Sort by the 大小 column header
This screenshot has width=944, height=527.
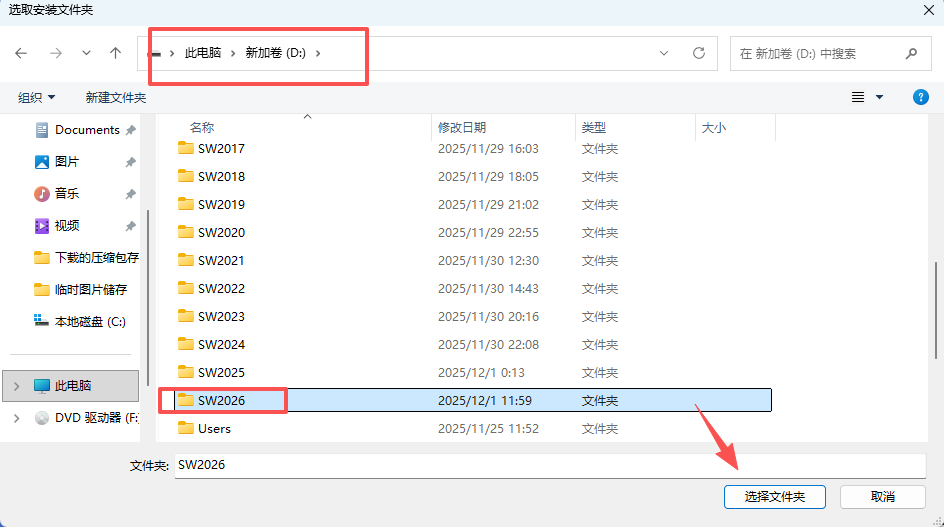[x=714, y=127]
